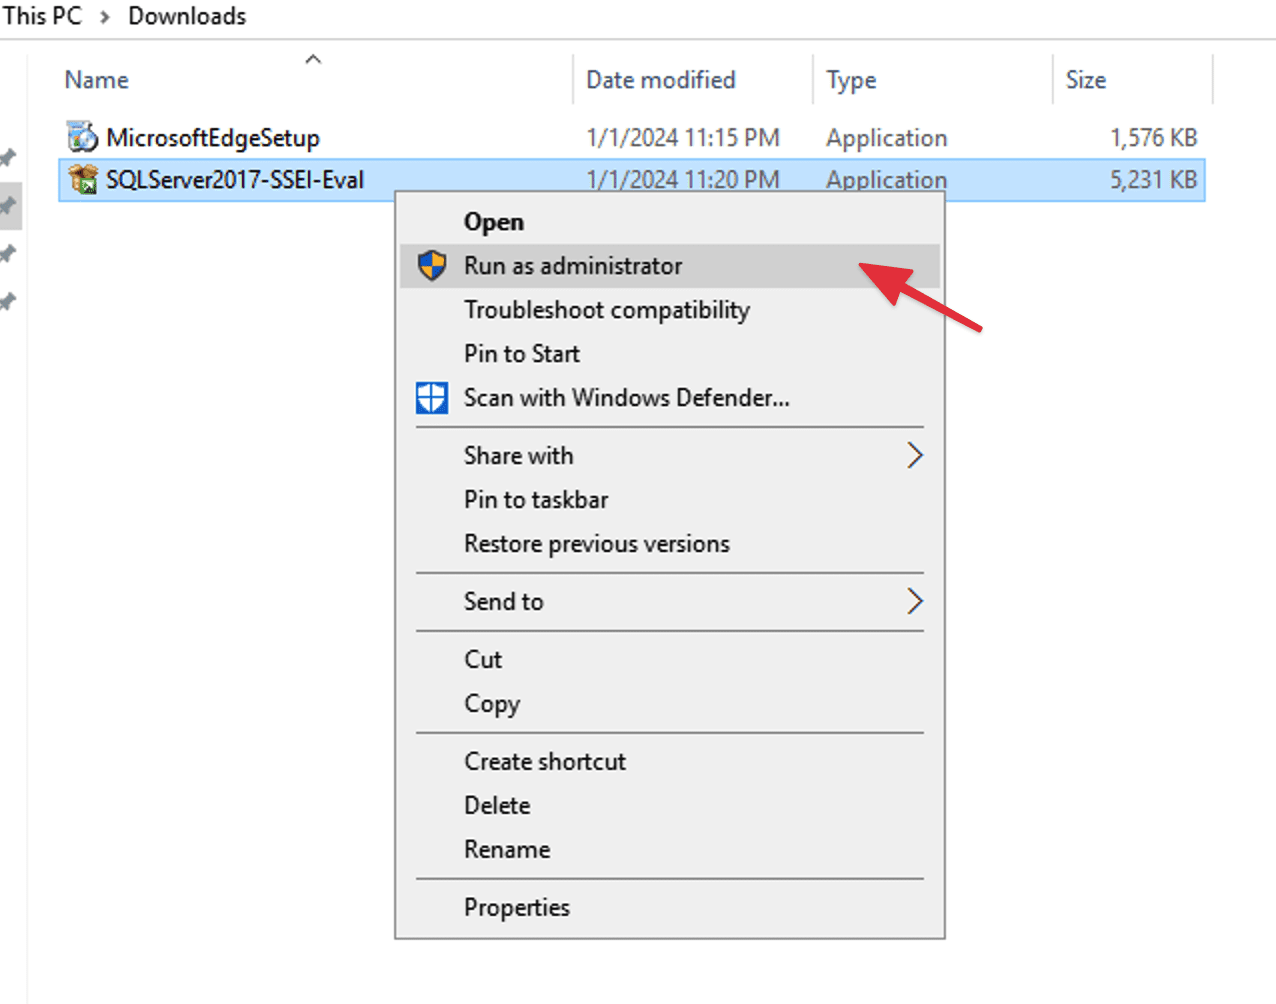Click the Windows Defender shield icon
The image size is (1276, 1004).
pos(432,398)
